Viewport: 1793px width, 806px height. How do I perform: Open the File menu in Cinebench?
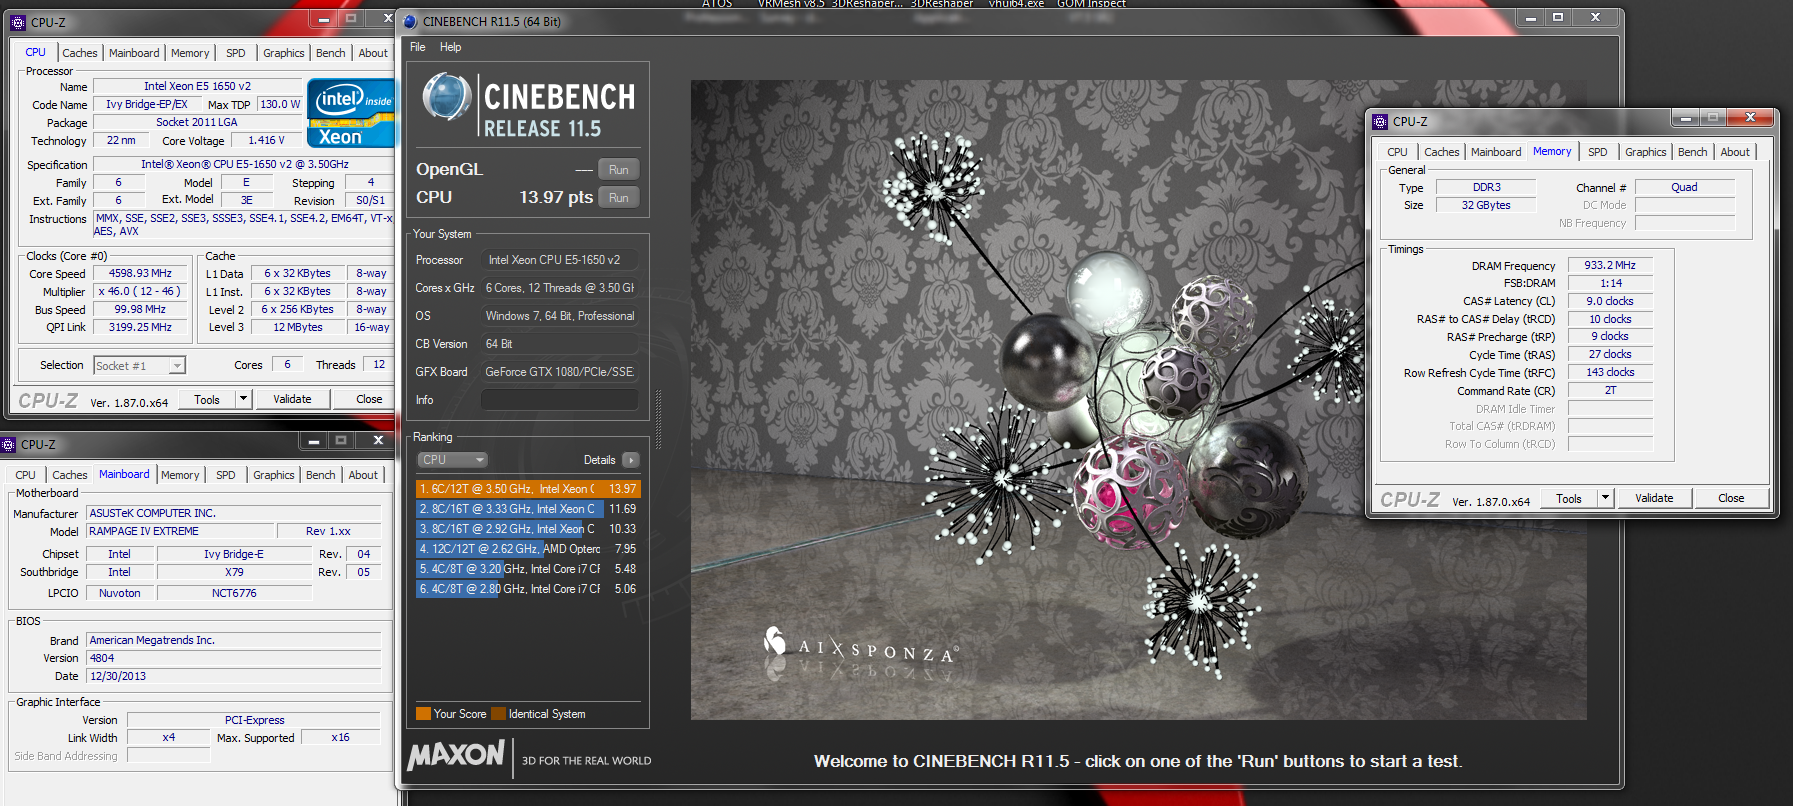click(418, 47)
